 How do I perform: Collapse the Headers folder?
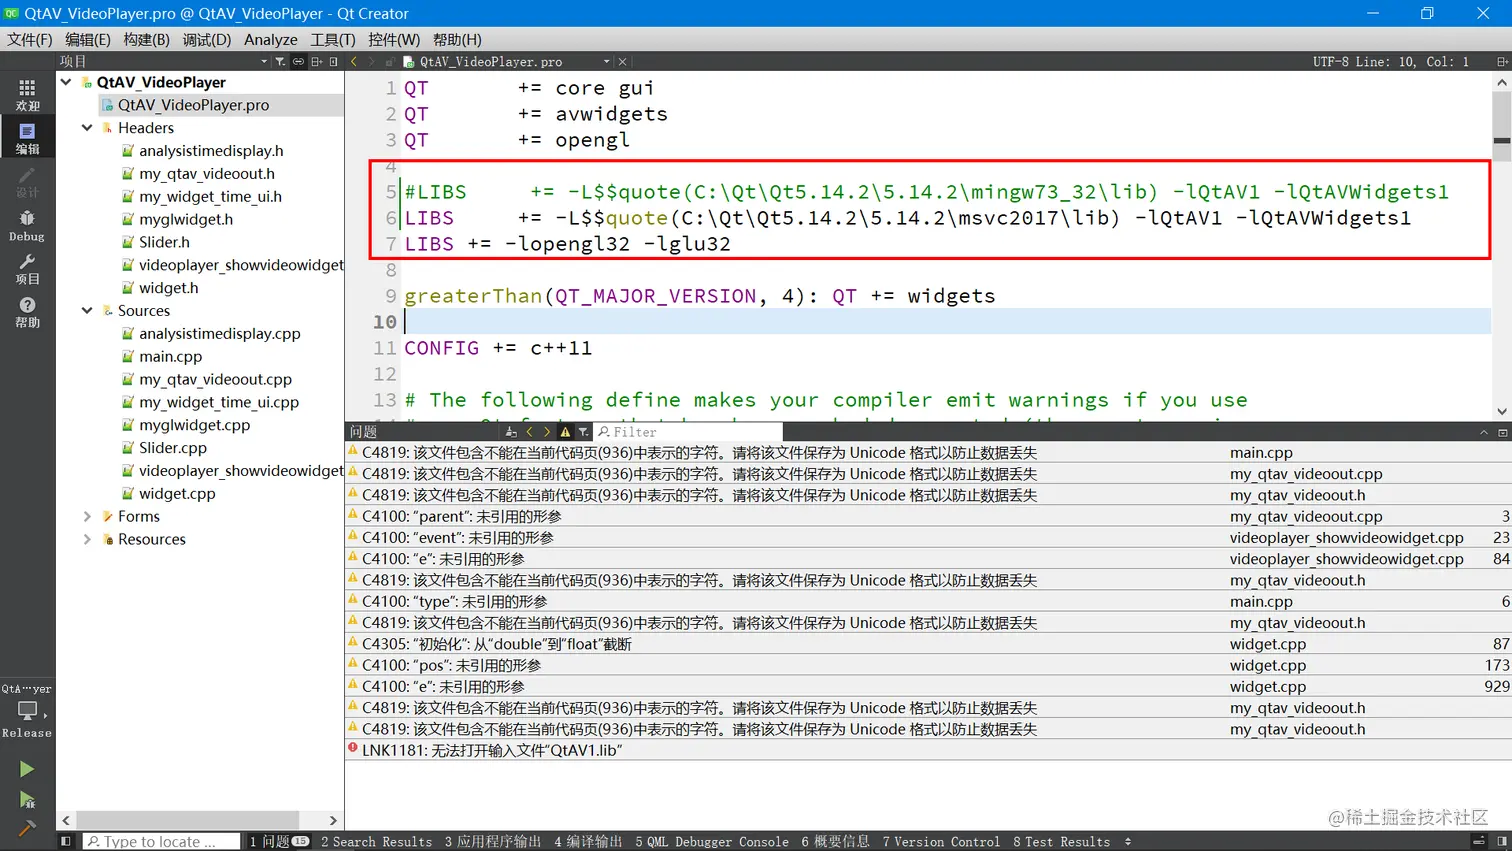pyautogui.click(x=87, y=128)
